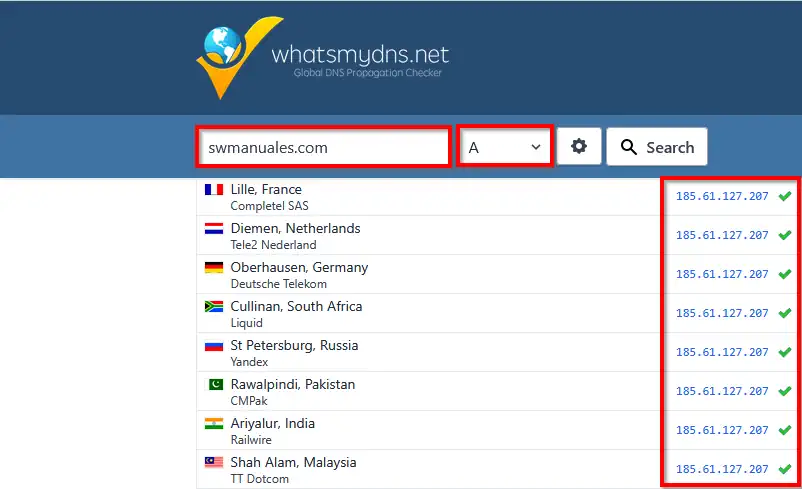
Task: Click the green checkmark in the Oberhausen row
Action: coord(785,274)
